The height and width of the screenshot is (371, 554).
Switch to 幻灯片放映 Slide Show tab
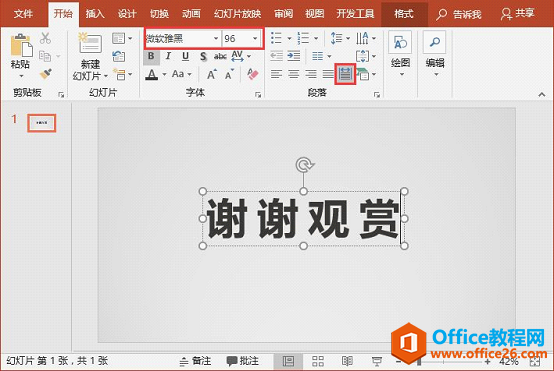(237, 14)
